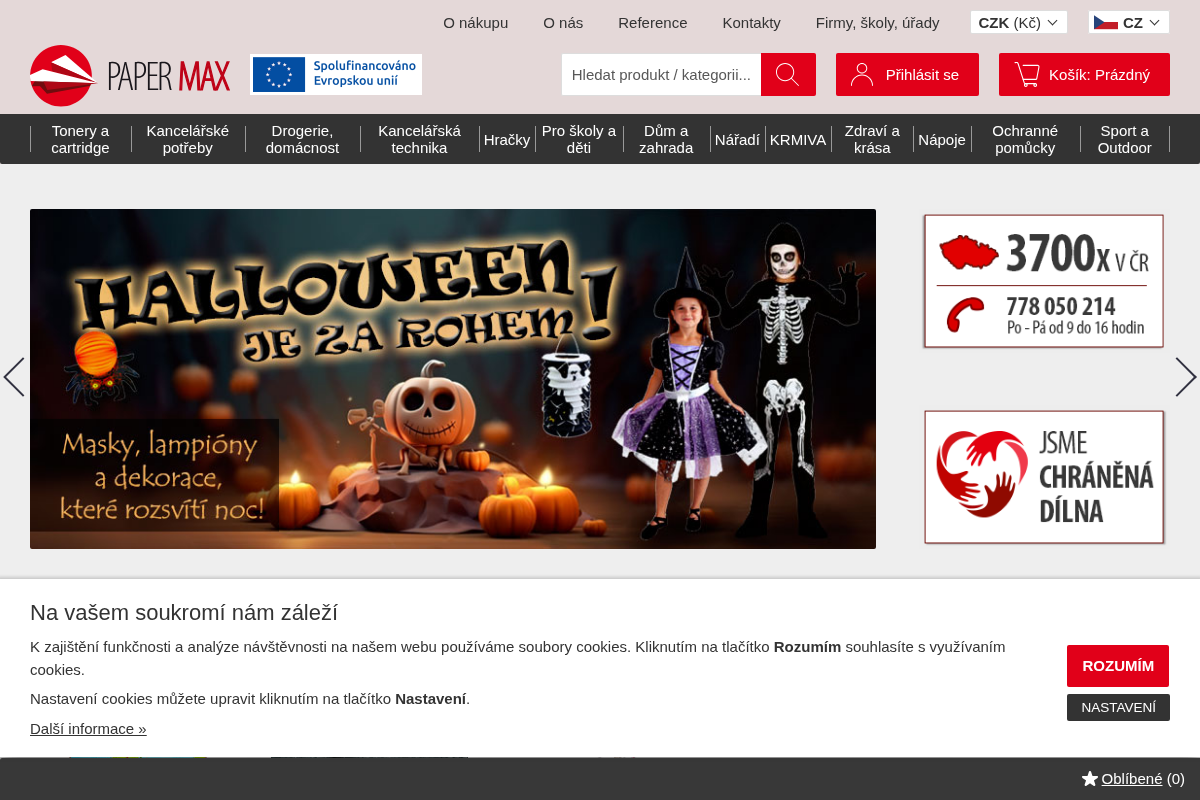The image size is (1200, 800).
Task: Select Kancelářská technika menu item
Action: point(420,139)
